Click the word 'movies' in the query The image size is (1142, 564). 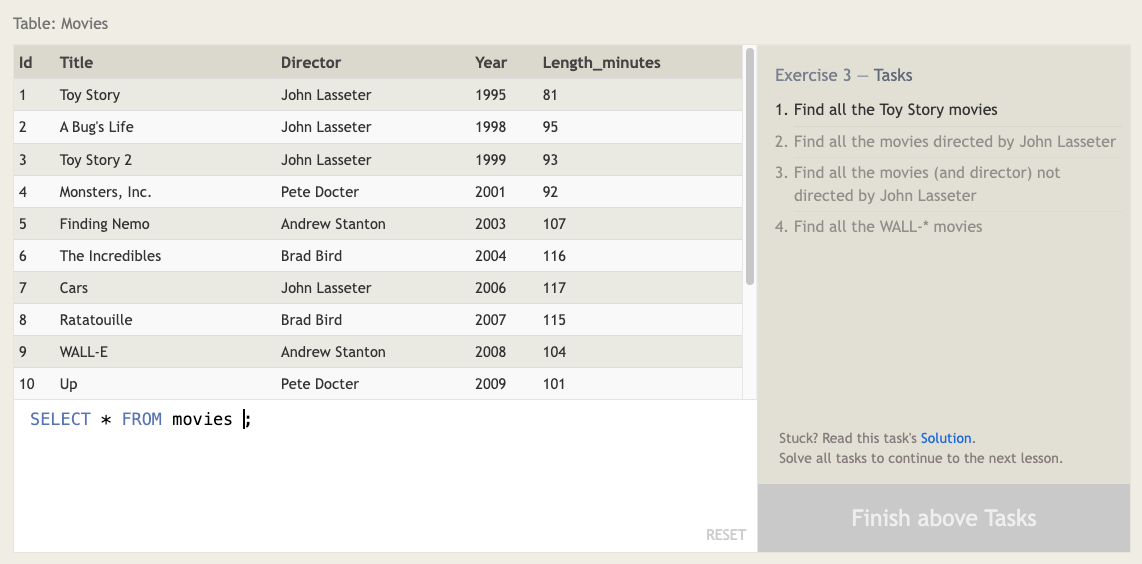(202, 419)
